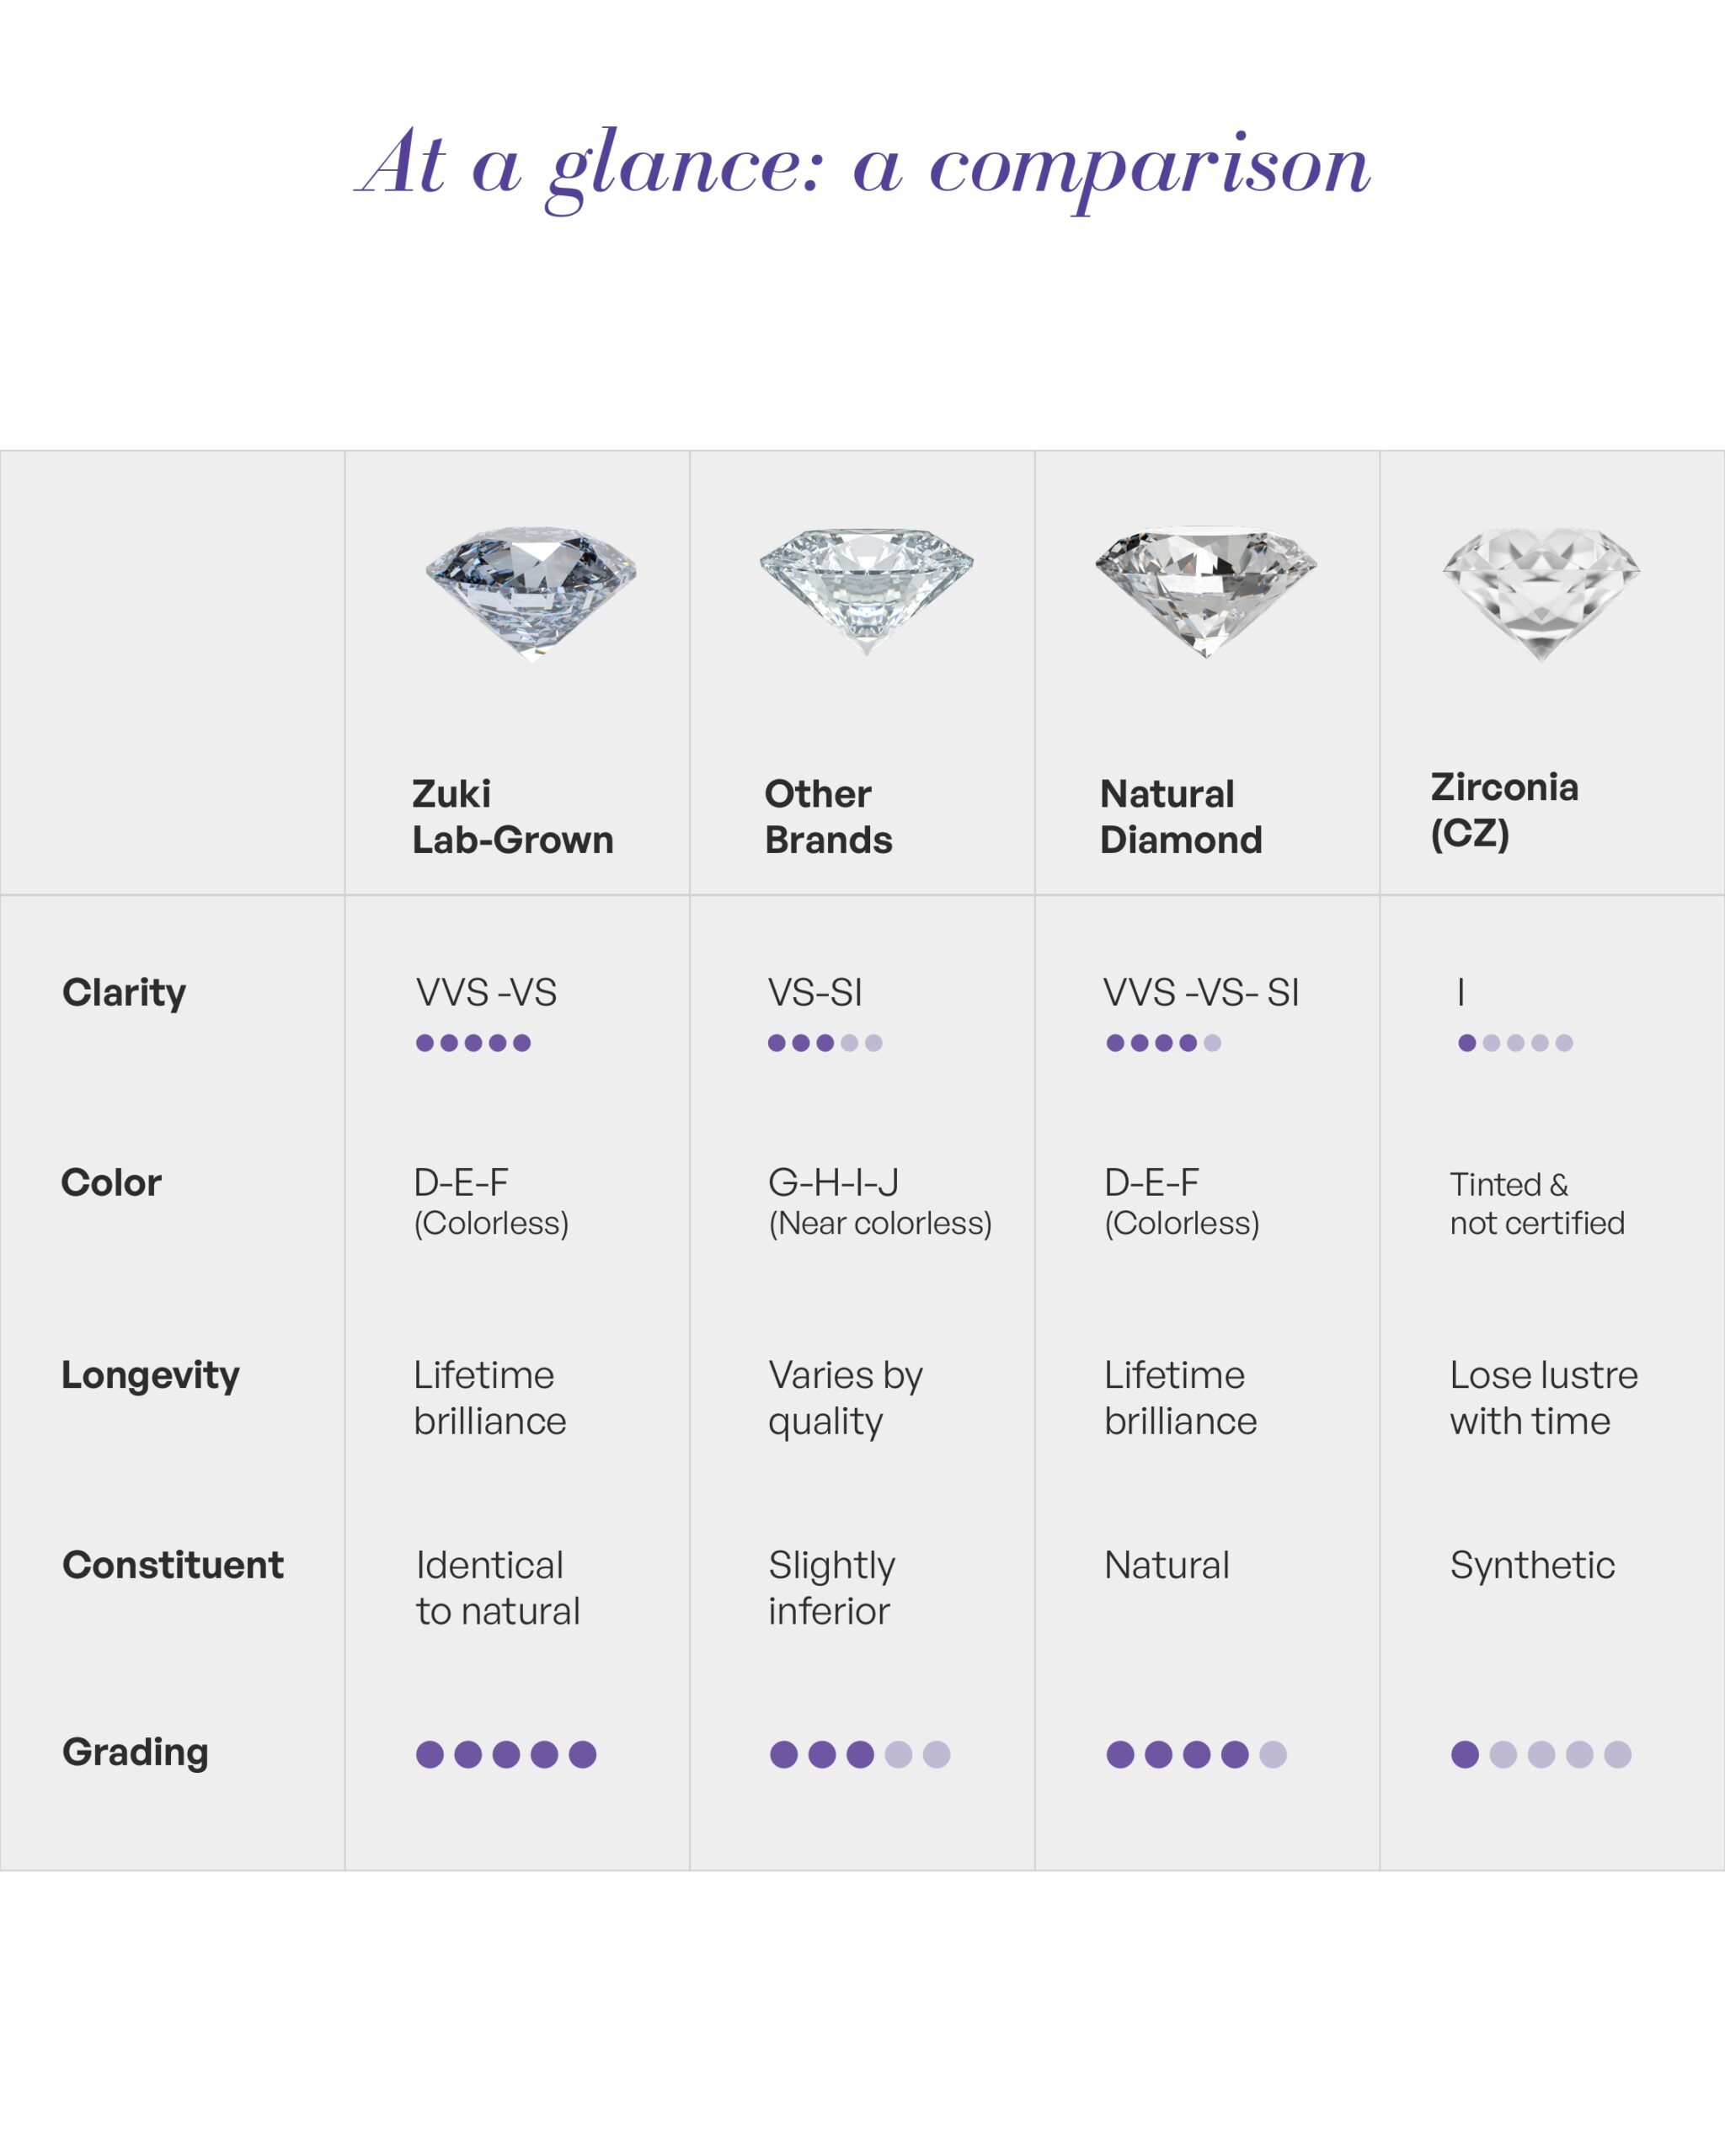Click the 'At a glance: a comparison' title
This screenshot has height=2156, width=1725.
click(863, 167)
